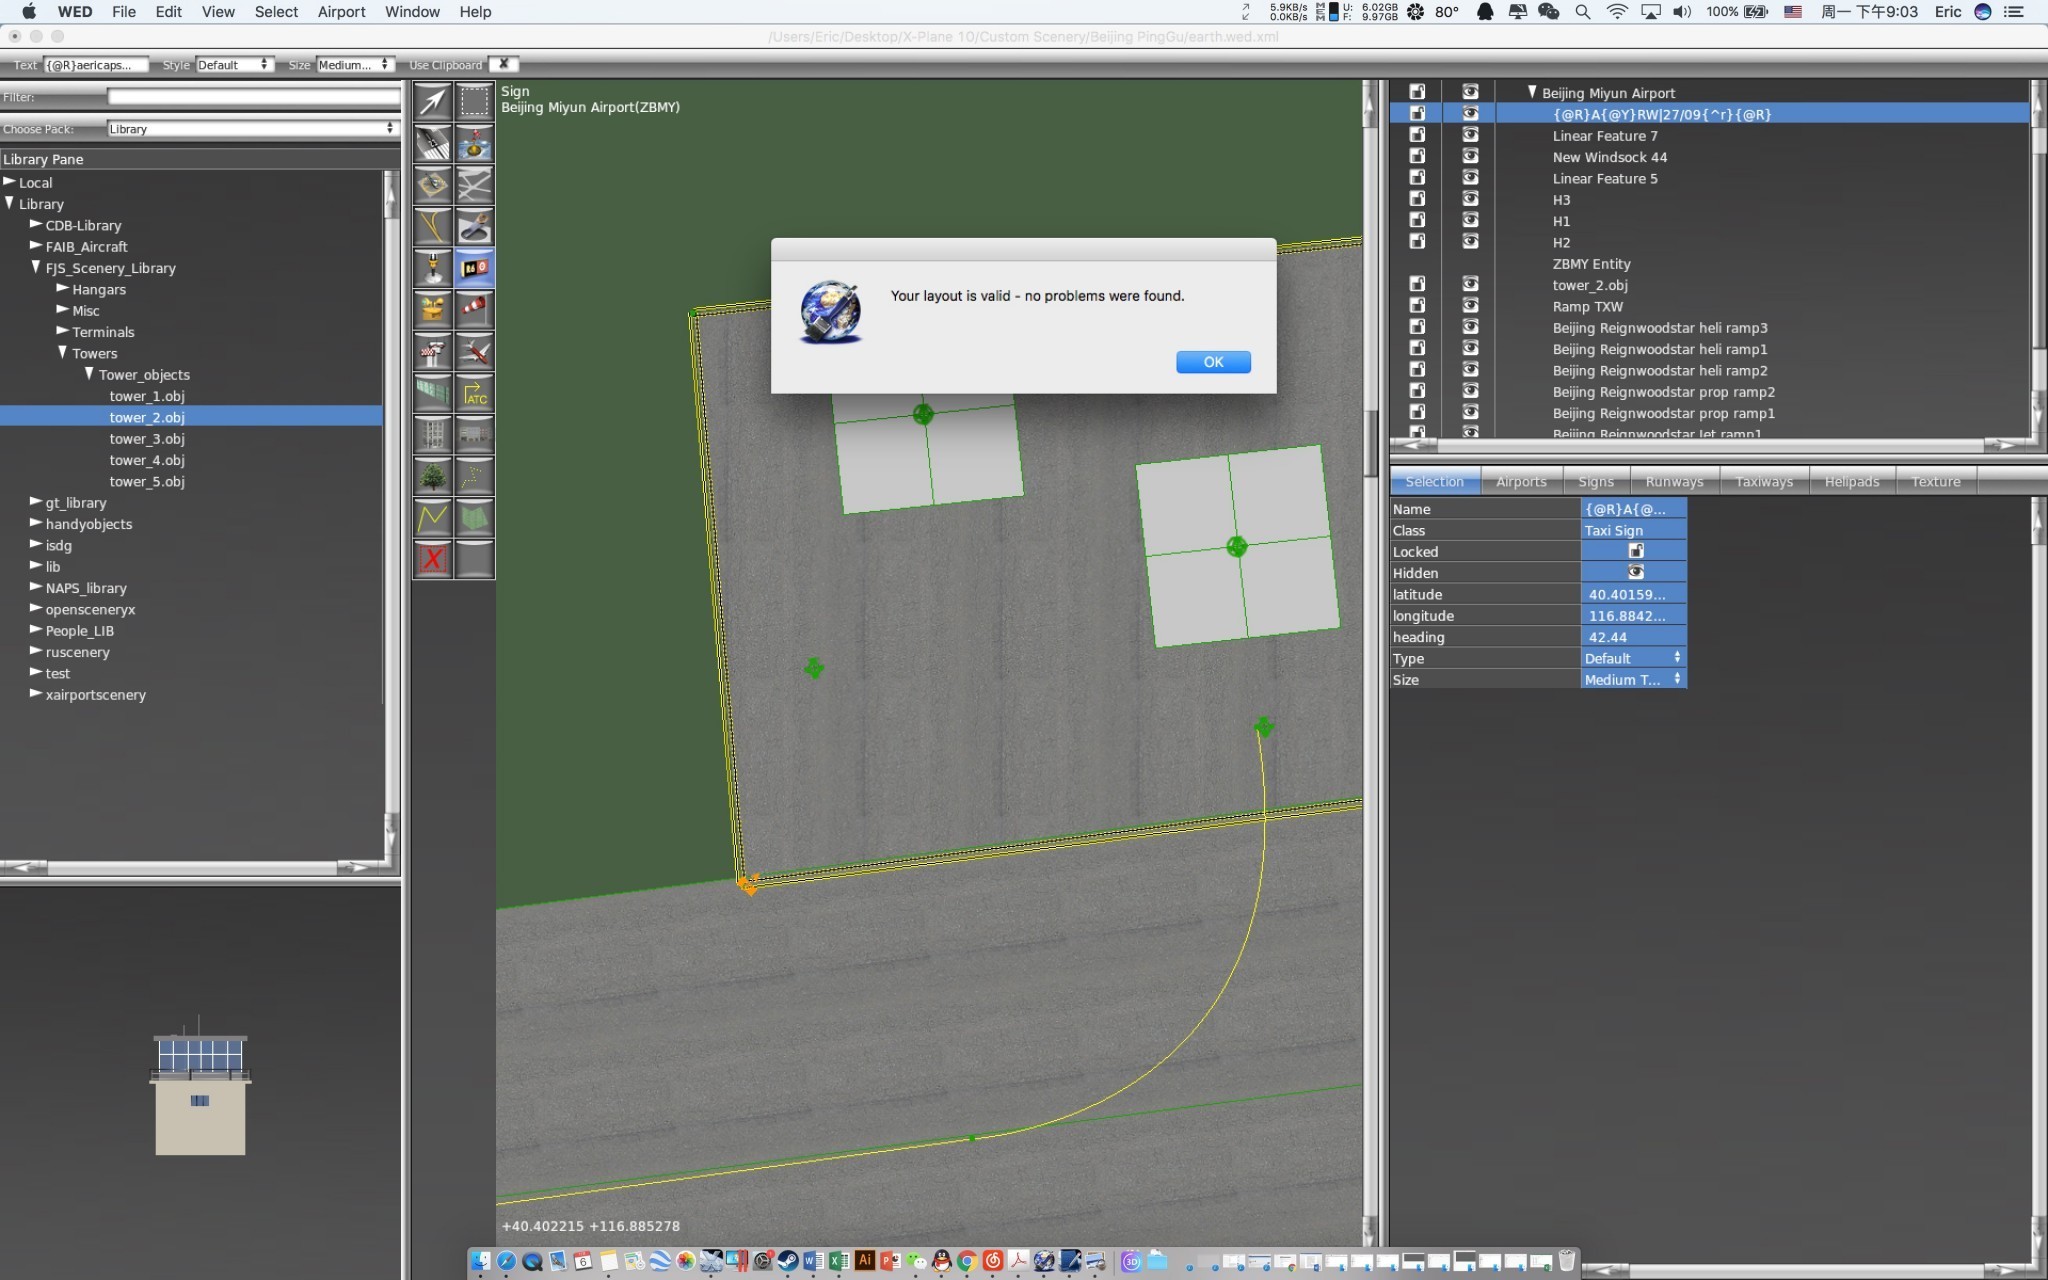This screenshot has height=1280, width=2048.
Task: Toggle the Locked property of selection
Action: point(1635,551)
